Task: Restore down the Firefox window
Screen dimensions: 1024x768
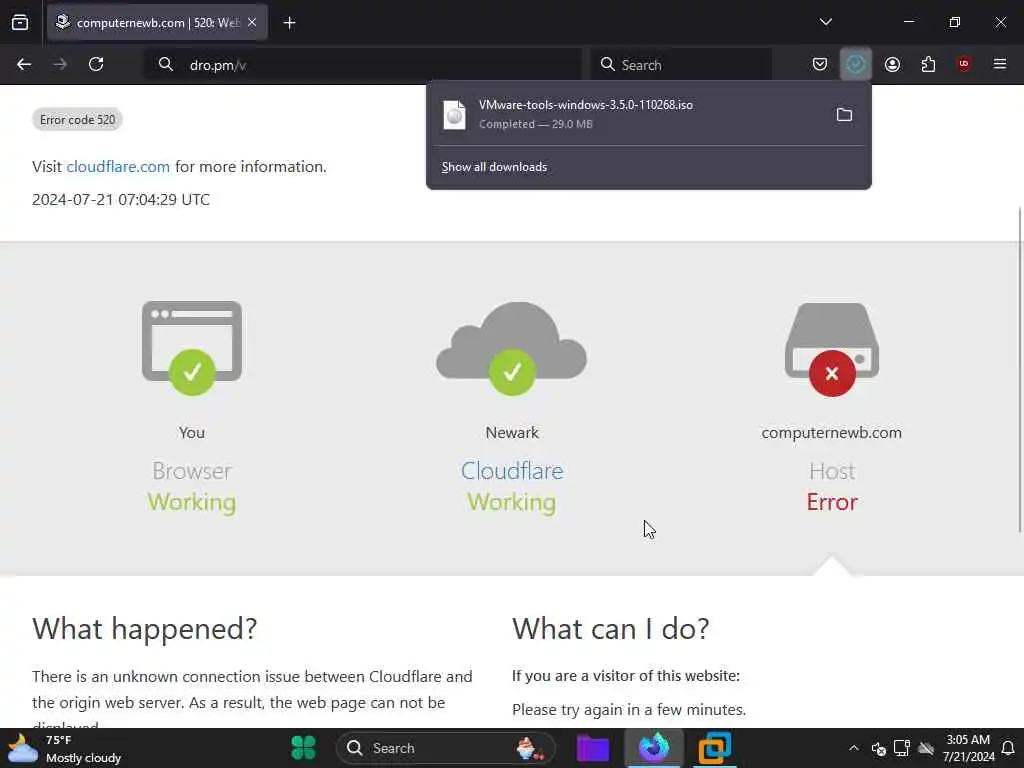Action: pyautogui.click(x=955, y=22)
